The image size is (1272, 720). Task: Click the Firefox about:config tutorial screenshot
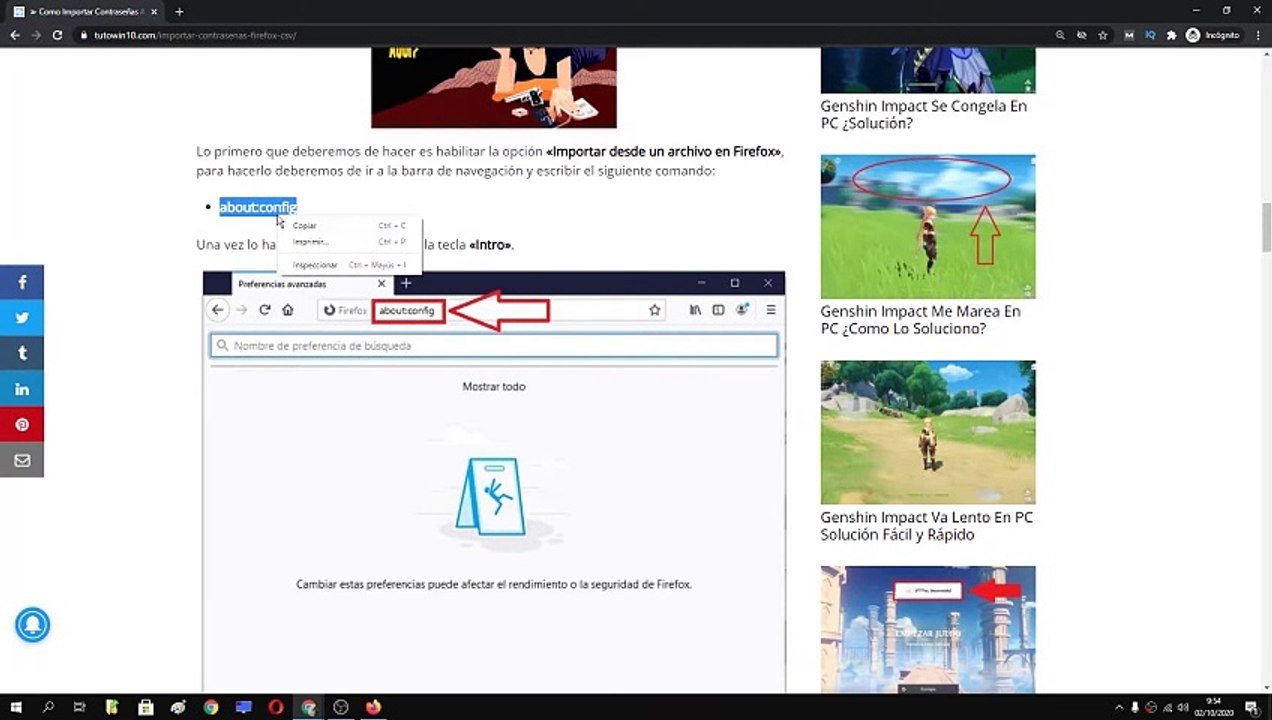[x=494, y=482]
